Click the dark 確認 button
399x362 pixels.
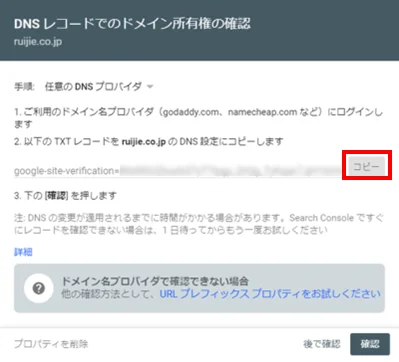click(370, 344)
